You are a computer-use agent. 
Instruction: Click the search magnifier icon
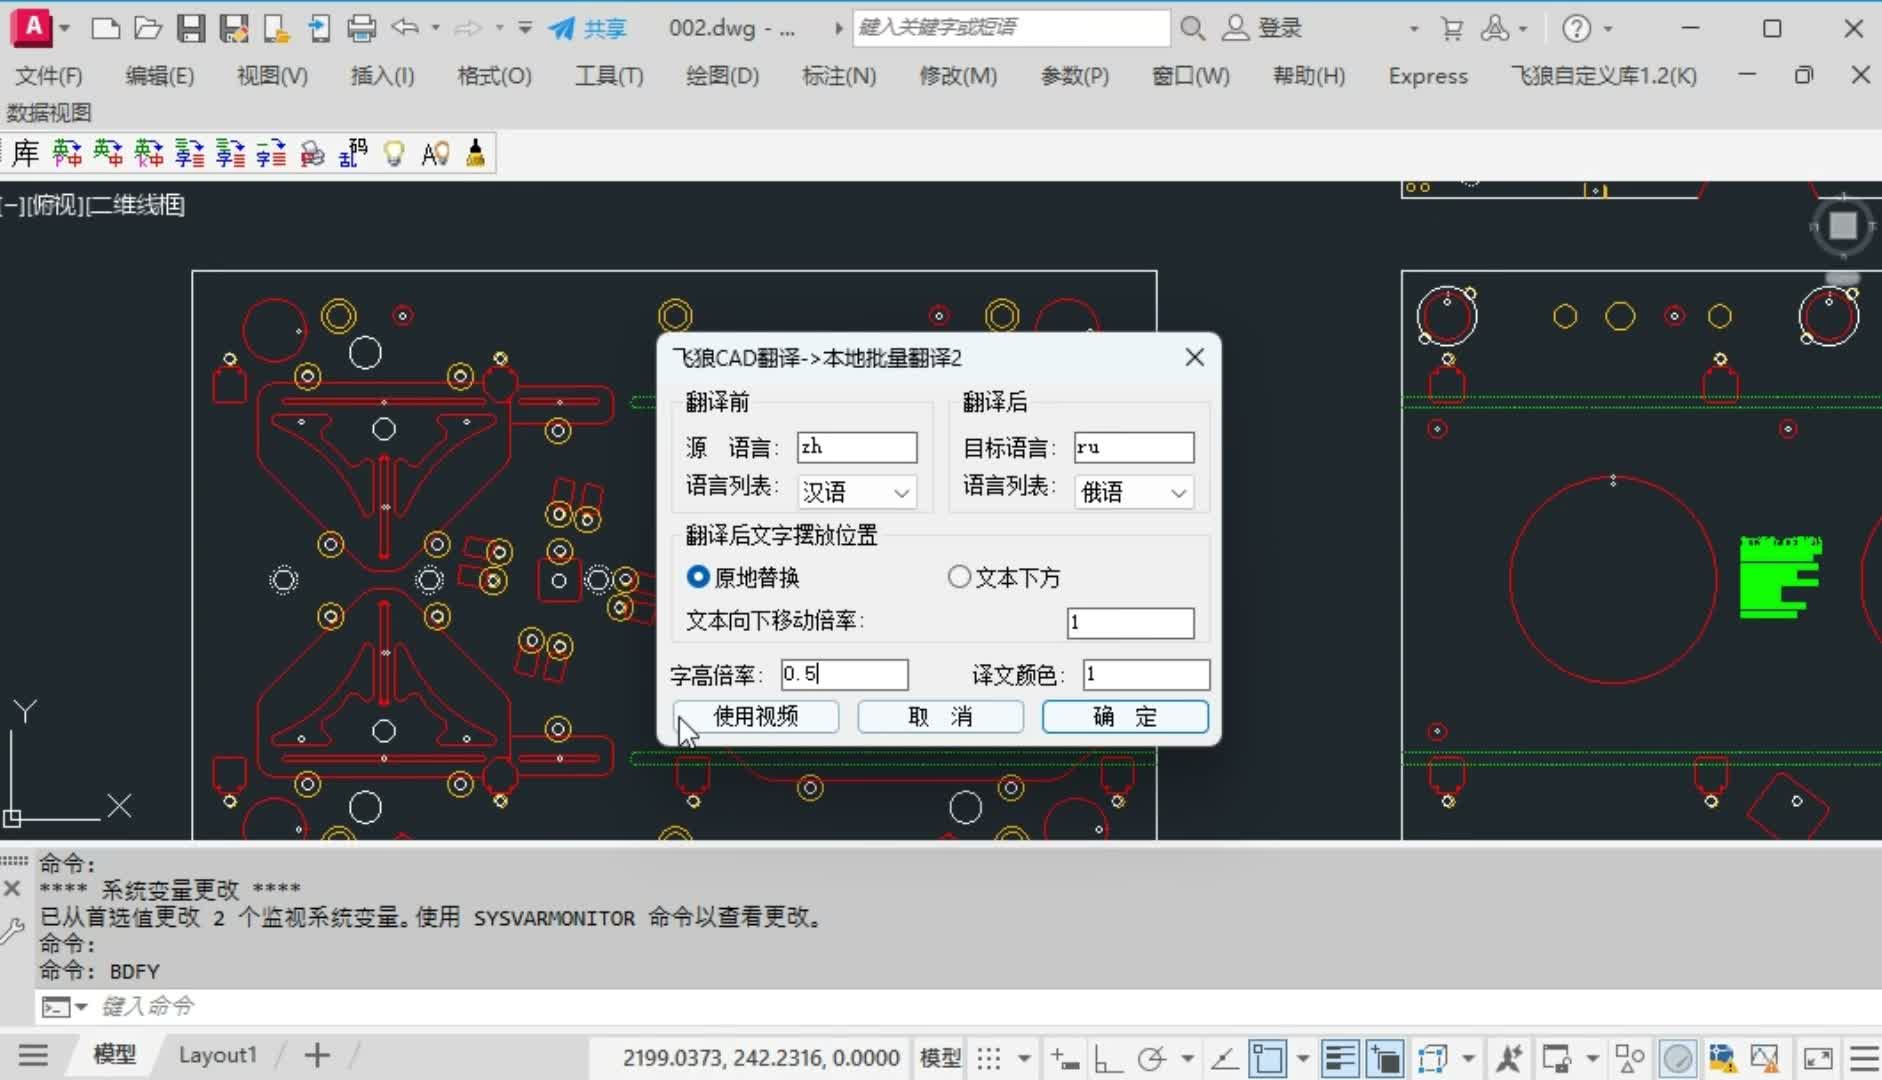(x=1192, y=28)
